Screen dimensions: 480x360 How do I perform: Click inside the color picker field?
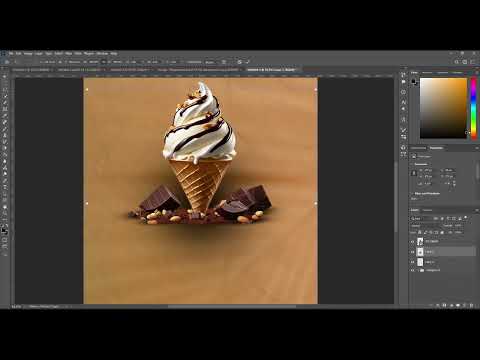[443, 108]
